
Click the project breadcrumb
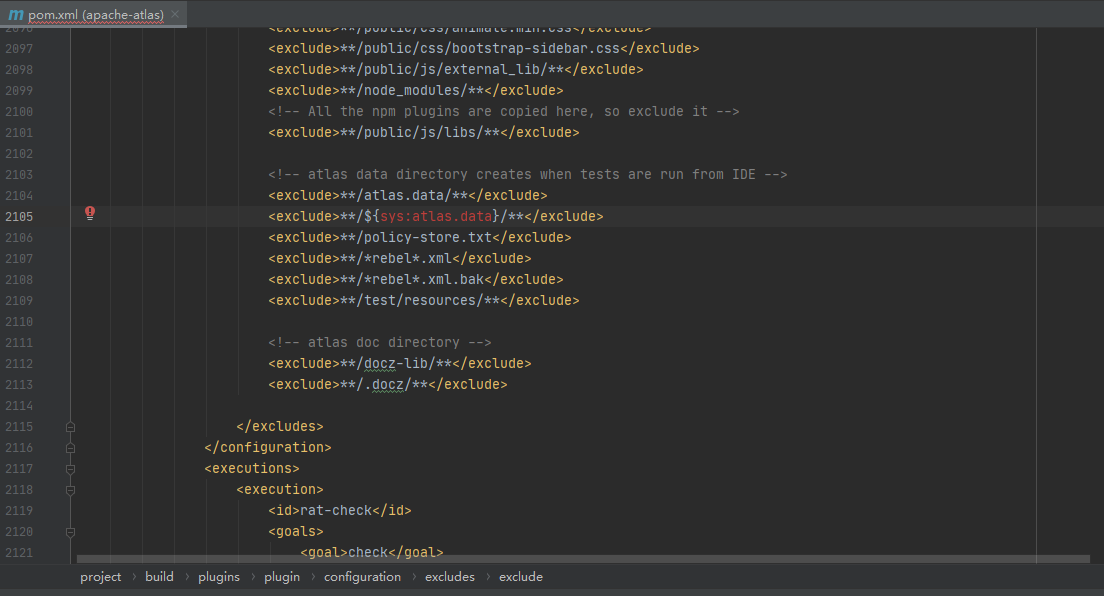pos(101,577)
